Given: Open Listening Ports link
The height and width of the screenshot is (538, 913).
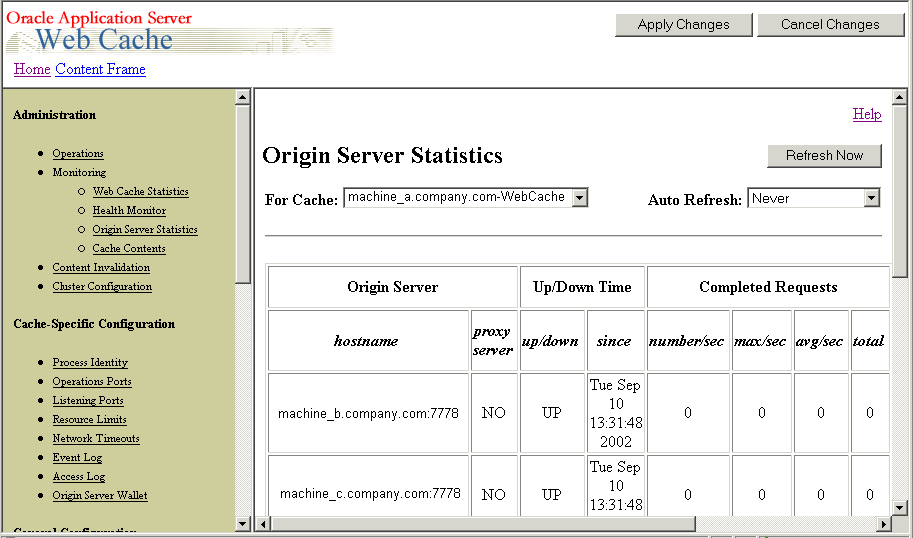Looking at the screenshot, I should pos(88,401).
